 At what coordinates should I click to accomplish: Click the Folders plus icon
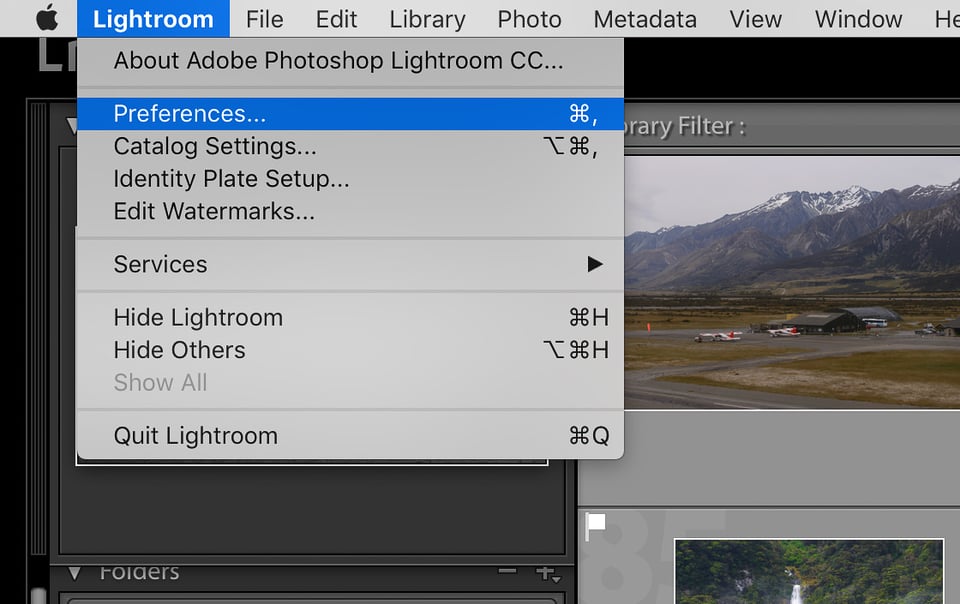547,574
